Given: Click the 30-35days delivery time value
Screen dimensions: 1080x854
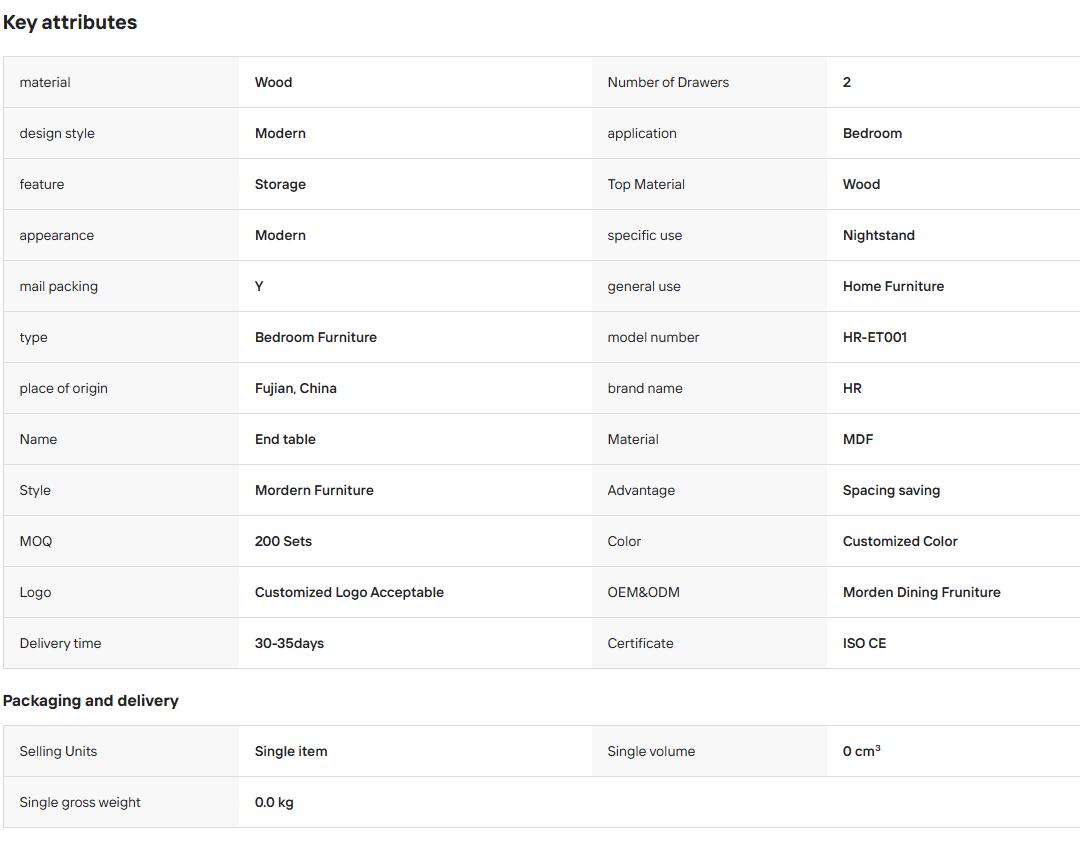Looking at the screenshot, I should point(289,643).
